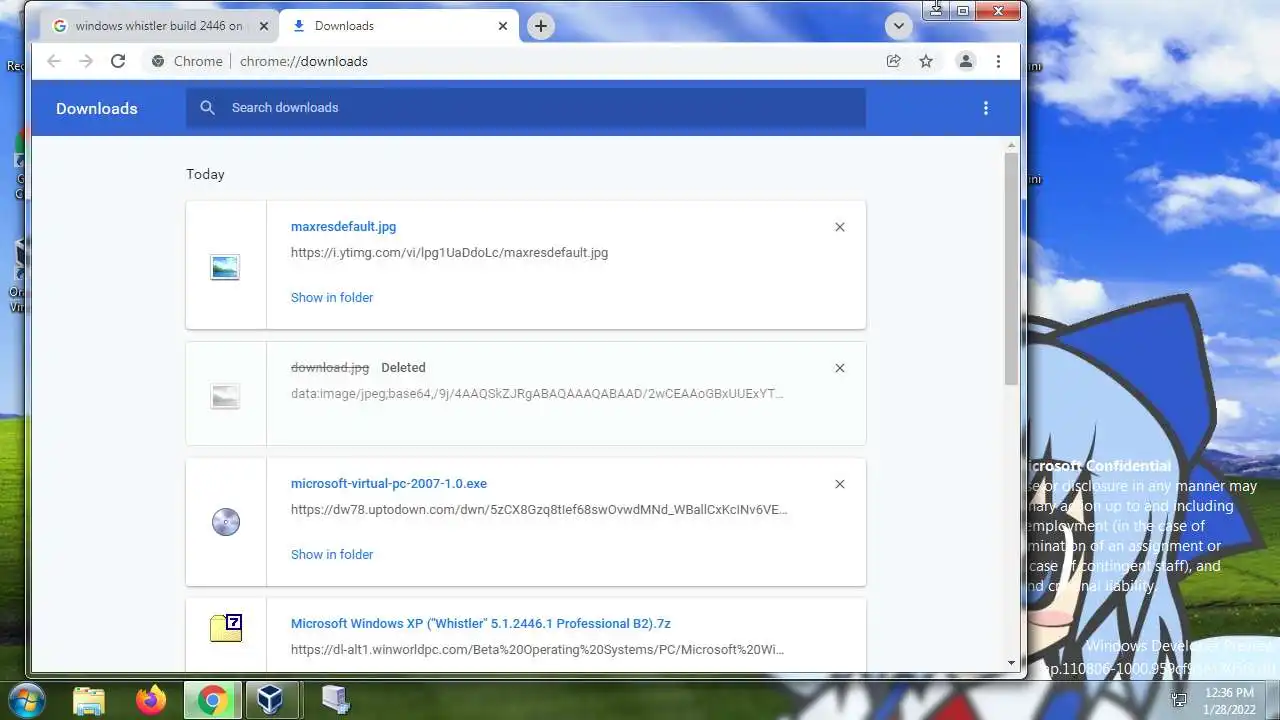Remove microsoft-virtual-pc-2007 exe from the list
This screenshot has width=1280, height=720.
(x=840, y=484)
